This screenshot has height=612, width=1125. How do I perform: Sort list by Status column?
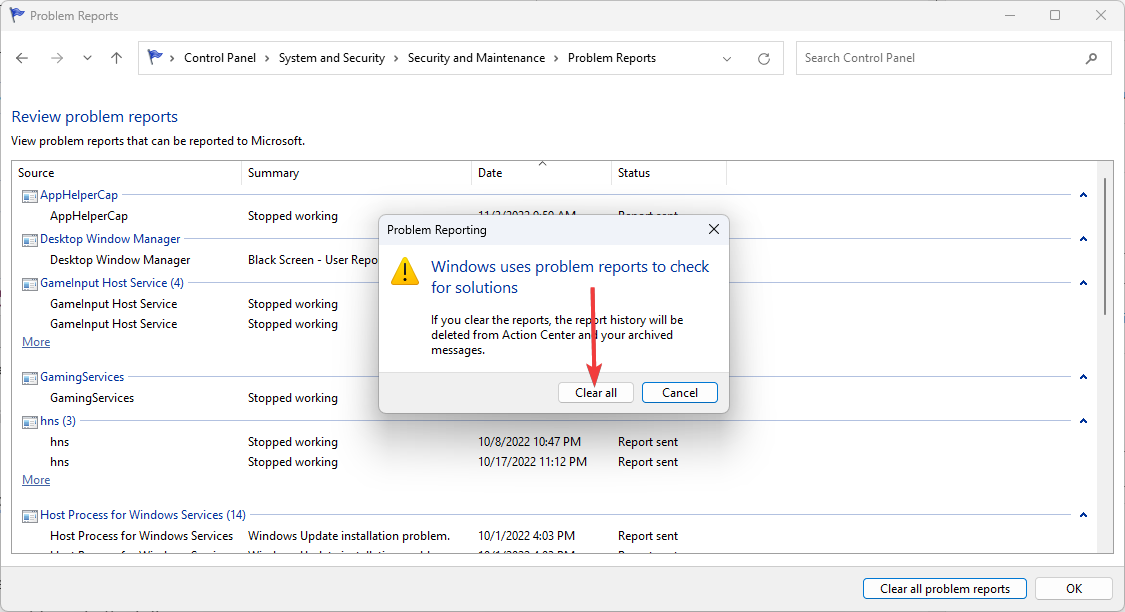click(x=669, y=173)
